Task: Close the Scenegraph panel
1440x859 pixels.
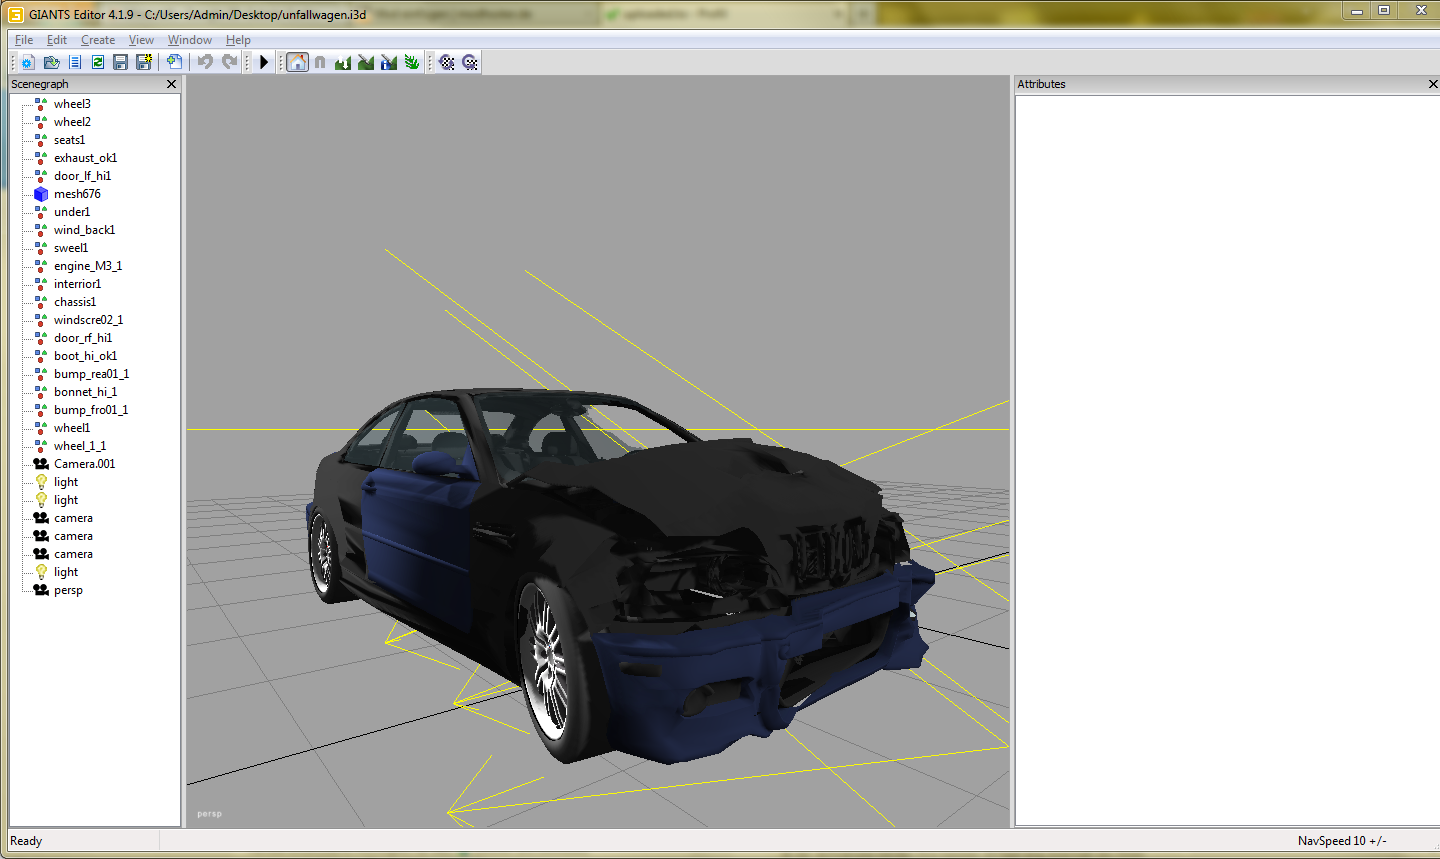Action: [171, 84]
